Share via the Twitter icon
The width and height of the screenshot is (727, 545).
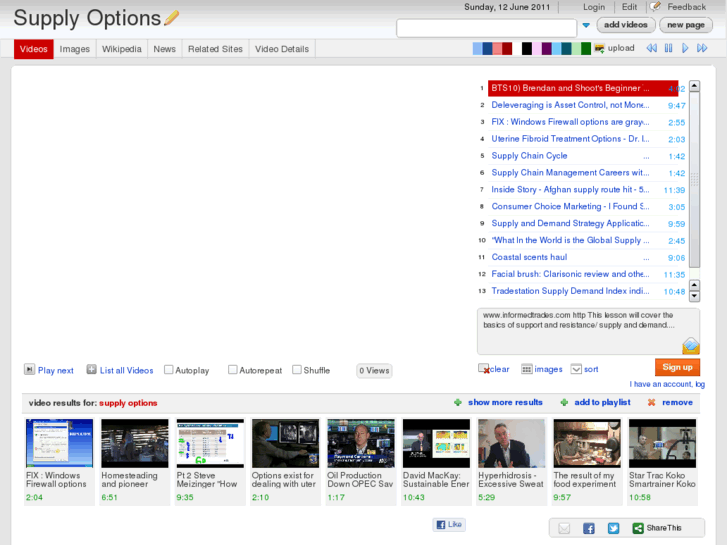point(613,528)
